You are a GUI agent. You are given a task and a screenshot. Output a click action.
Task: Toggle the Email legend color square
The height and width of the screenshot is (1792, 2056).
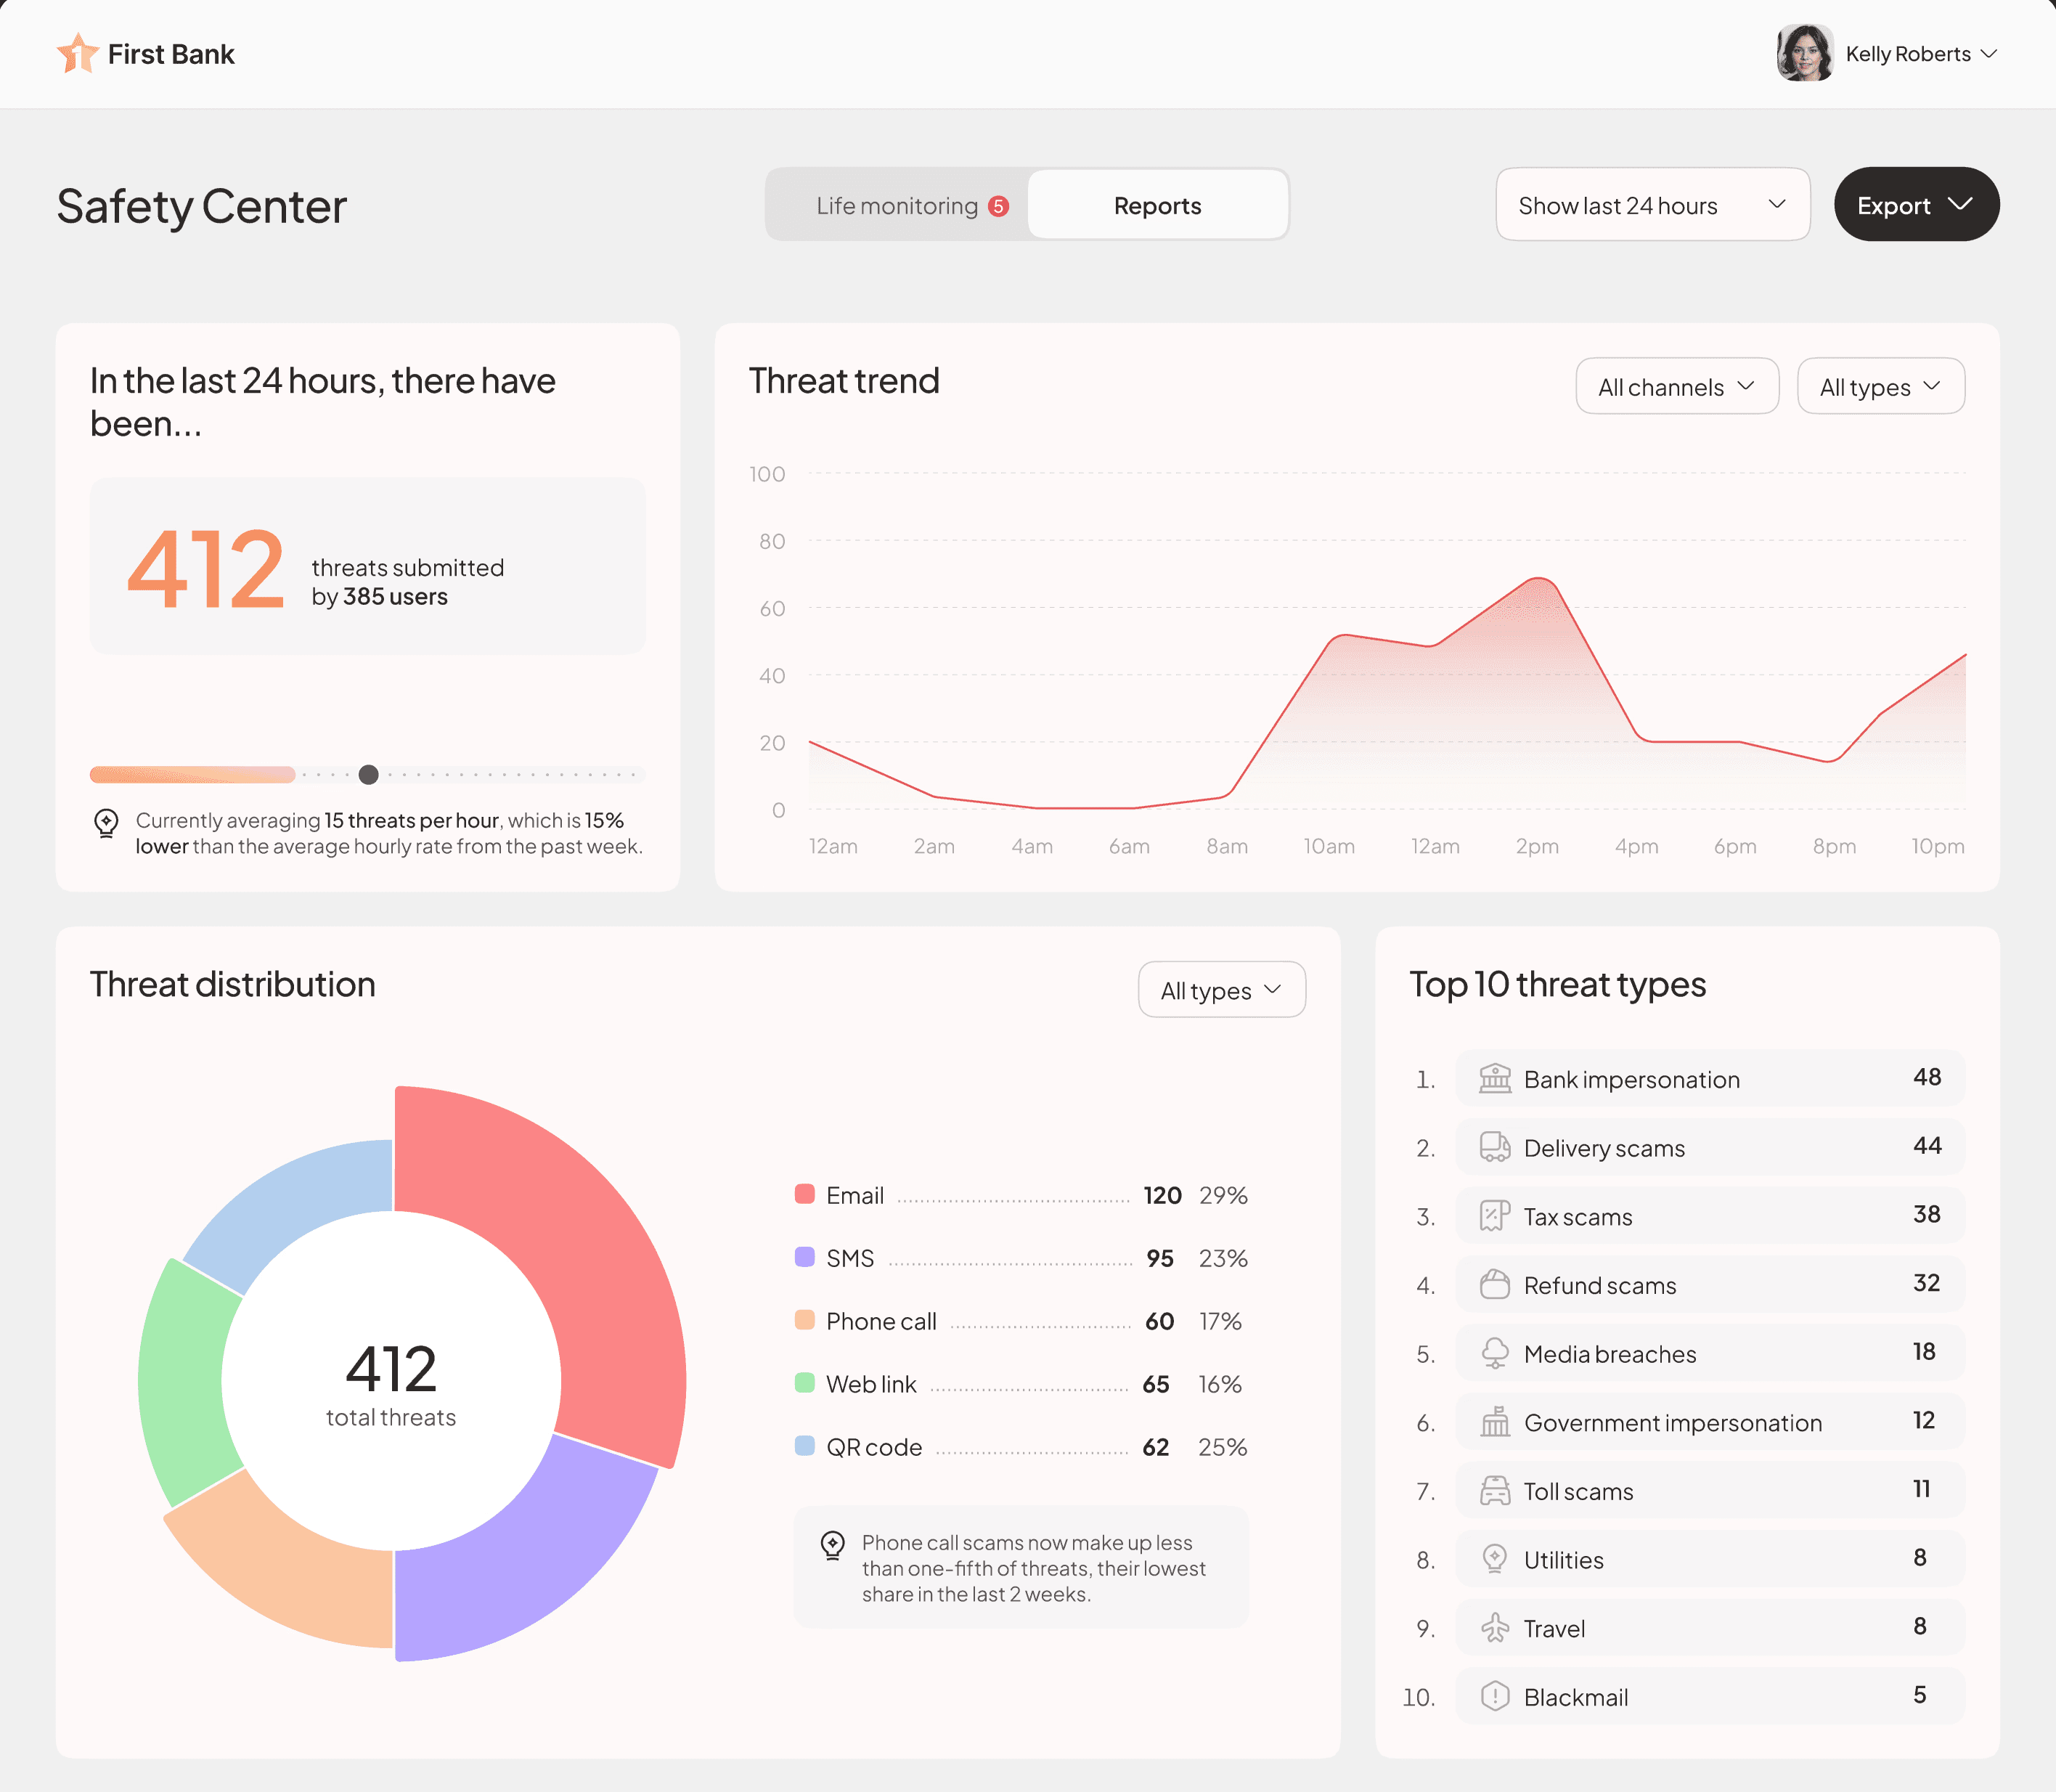804,1194
